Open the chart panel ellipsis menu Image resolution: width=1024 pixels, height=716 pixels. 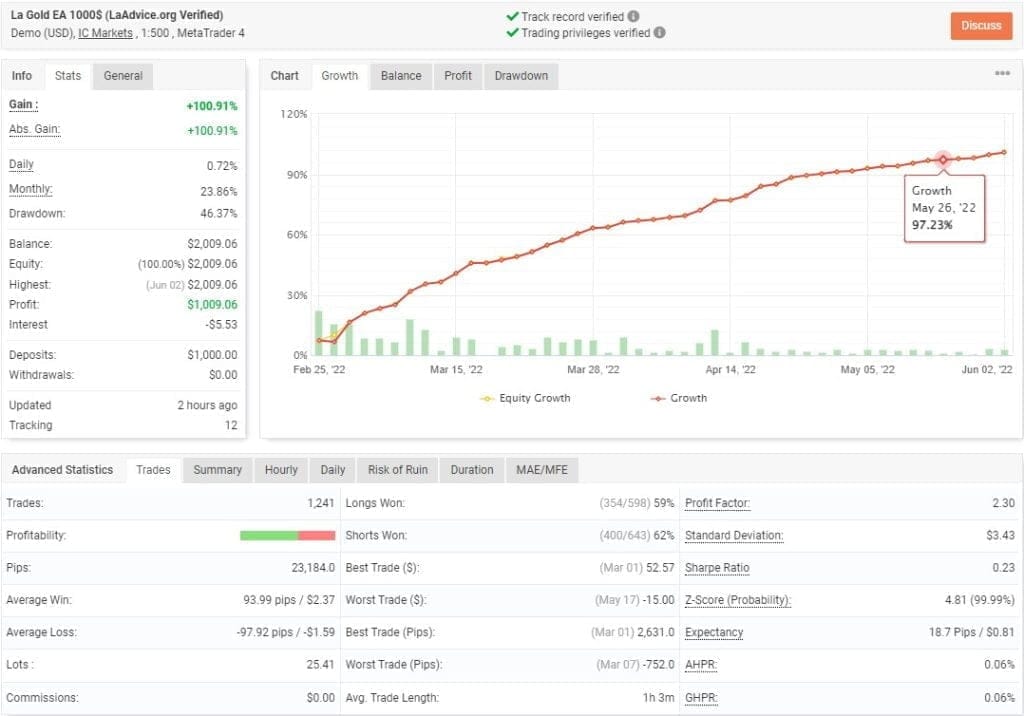[x=1000, y=73]
